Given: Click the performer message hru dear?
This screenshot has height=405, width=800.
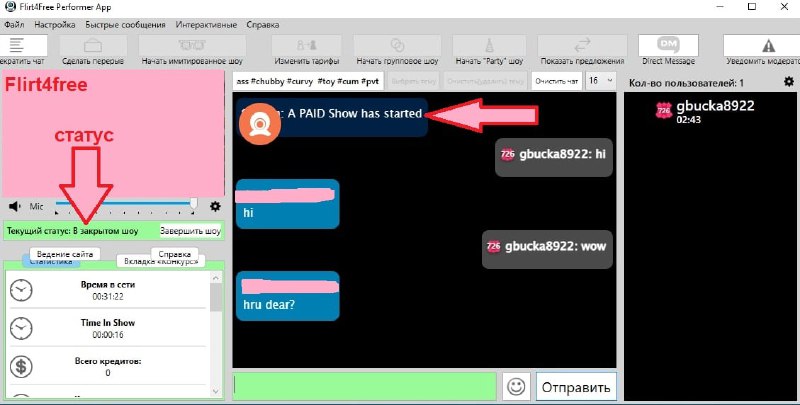Looking at the screenshot, I should (x=287, y=296).
